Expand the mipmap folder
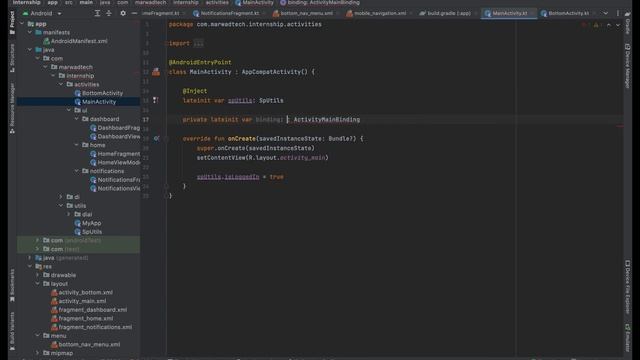640x360 pixels. [x=38, y=353]
